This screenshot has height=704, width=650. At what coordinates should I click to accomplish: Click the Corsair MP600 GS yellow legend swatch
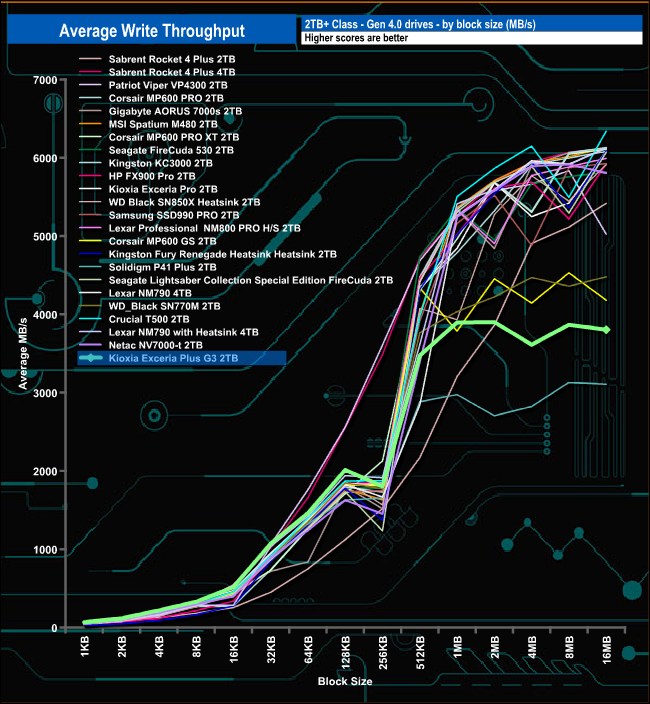[x=91, y=242]
